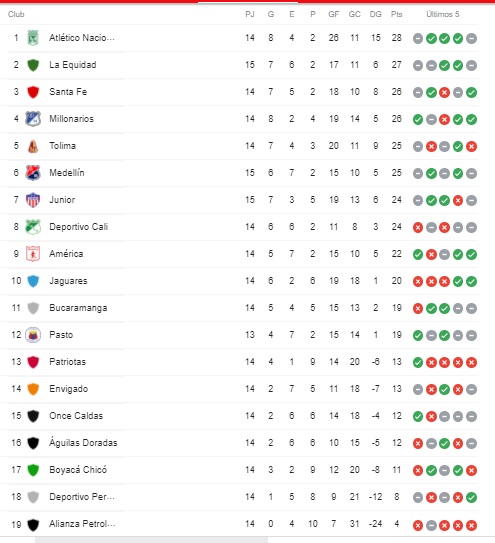
Task: Click the horizontal scrollbar at bottom
Action: click(x=151, y=540)
